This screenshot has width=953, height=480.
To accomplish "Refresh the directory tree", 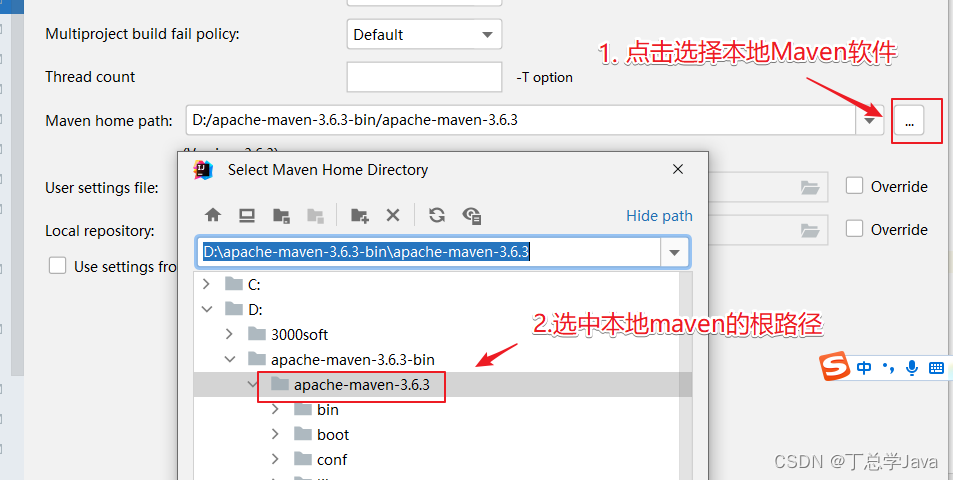I will click(x=436, y=215).
